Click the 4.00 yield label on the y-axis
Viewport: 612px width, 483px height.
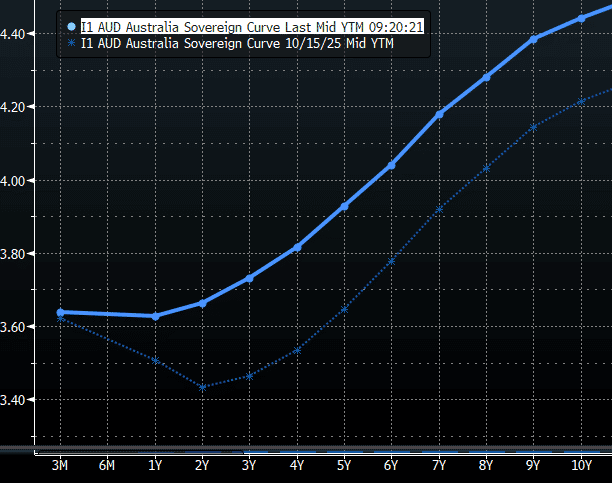pyautogui.click(x=20, y=180)
